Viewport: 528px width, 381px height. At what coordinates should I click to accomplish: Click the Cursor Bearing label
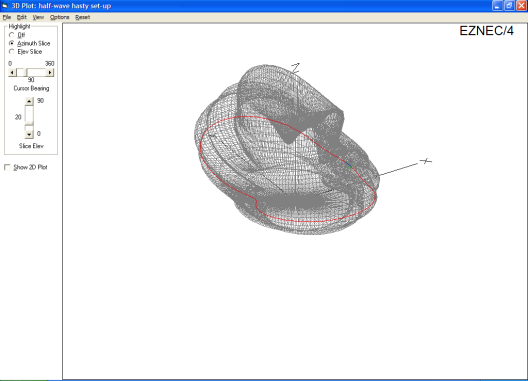tap(31, 88)
